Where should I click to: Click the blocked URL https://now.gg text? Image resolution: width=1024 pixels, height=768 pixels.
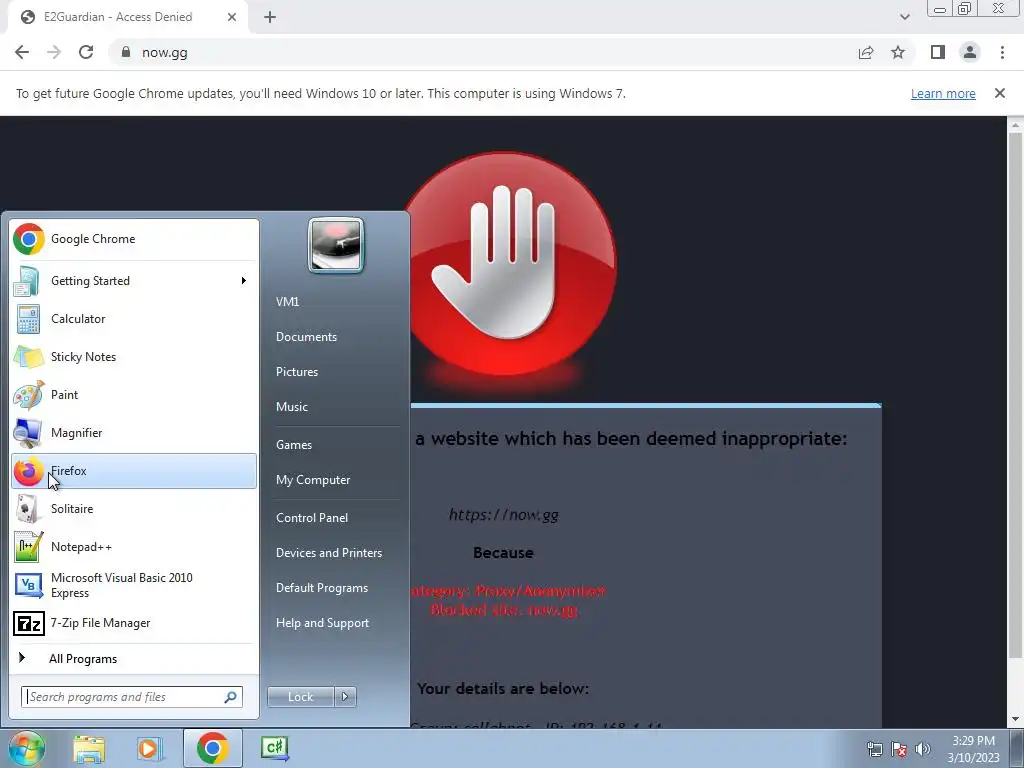click(x=504, y=515)
